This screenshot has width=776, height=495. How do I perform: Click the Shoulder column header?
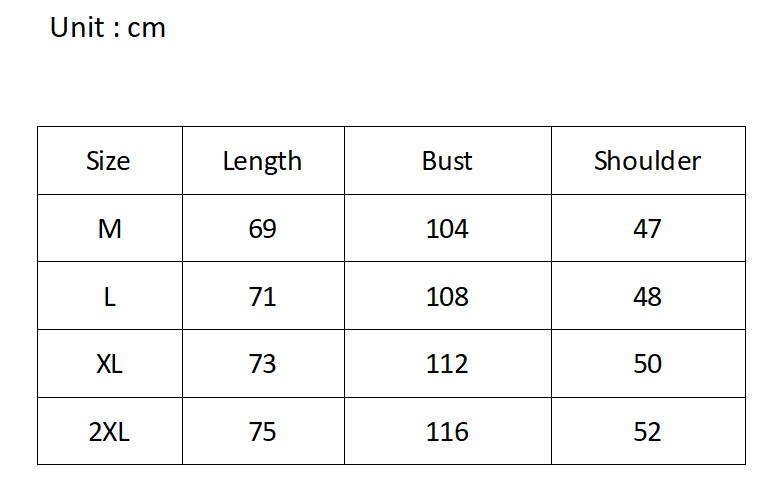point(647,161)
